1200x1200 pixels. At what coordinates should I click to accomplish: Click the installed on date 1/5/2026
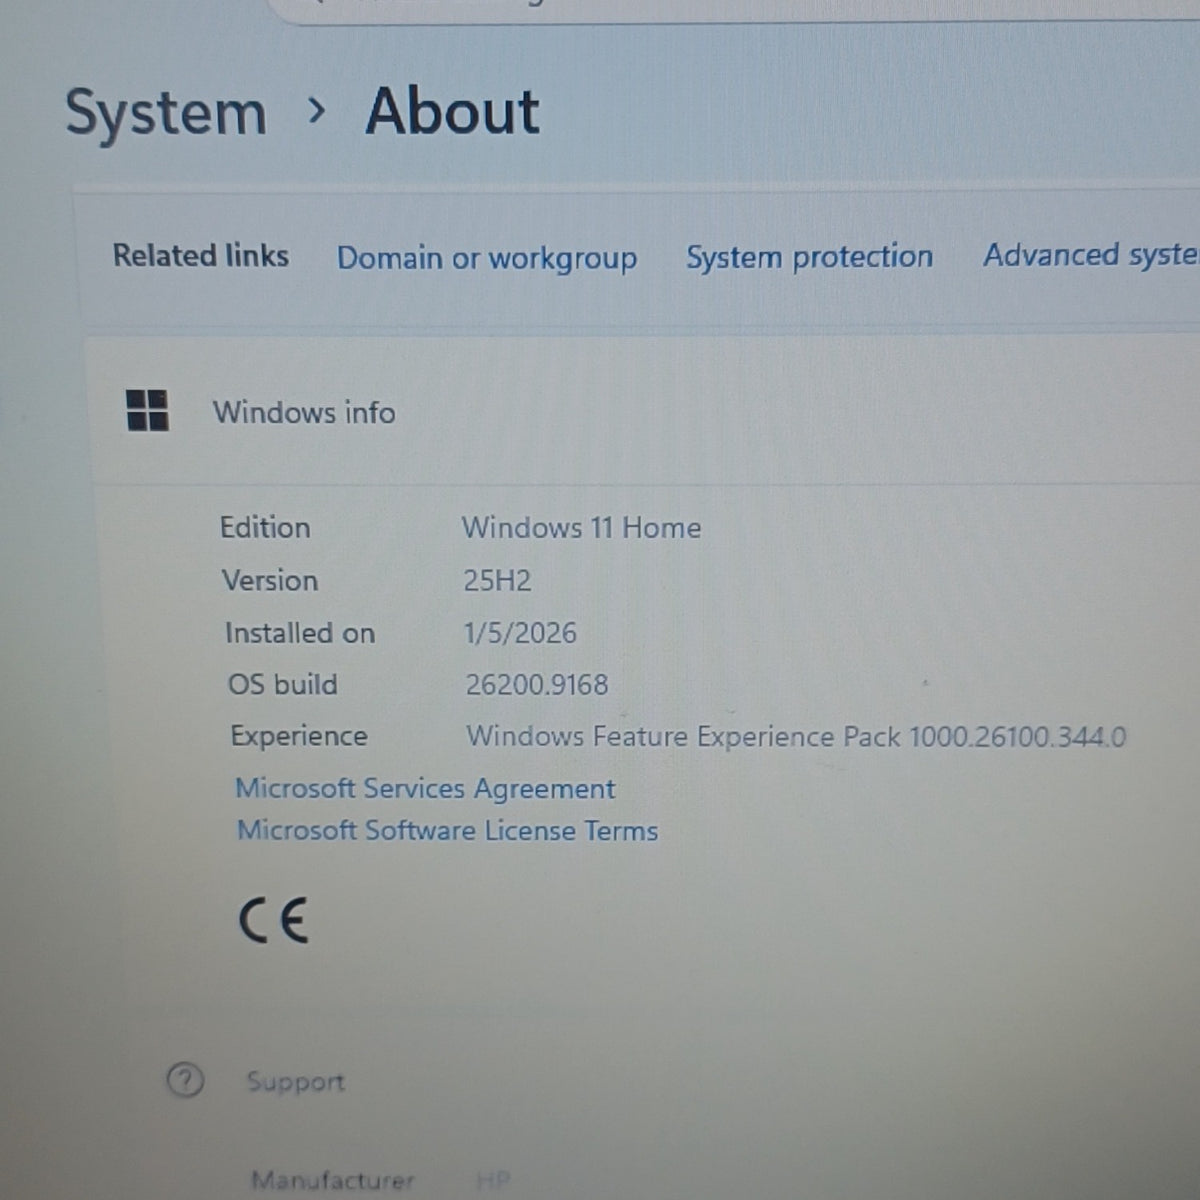[x=520, y=632]
